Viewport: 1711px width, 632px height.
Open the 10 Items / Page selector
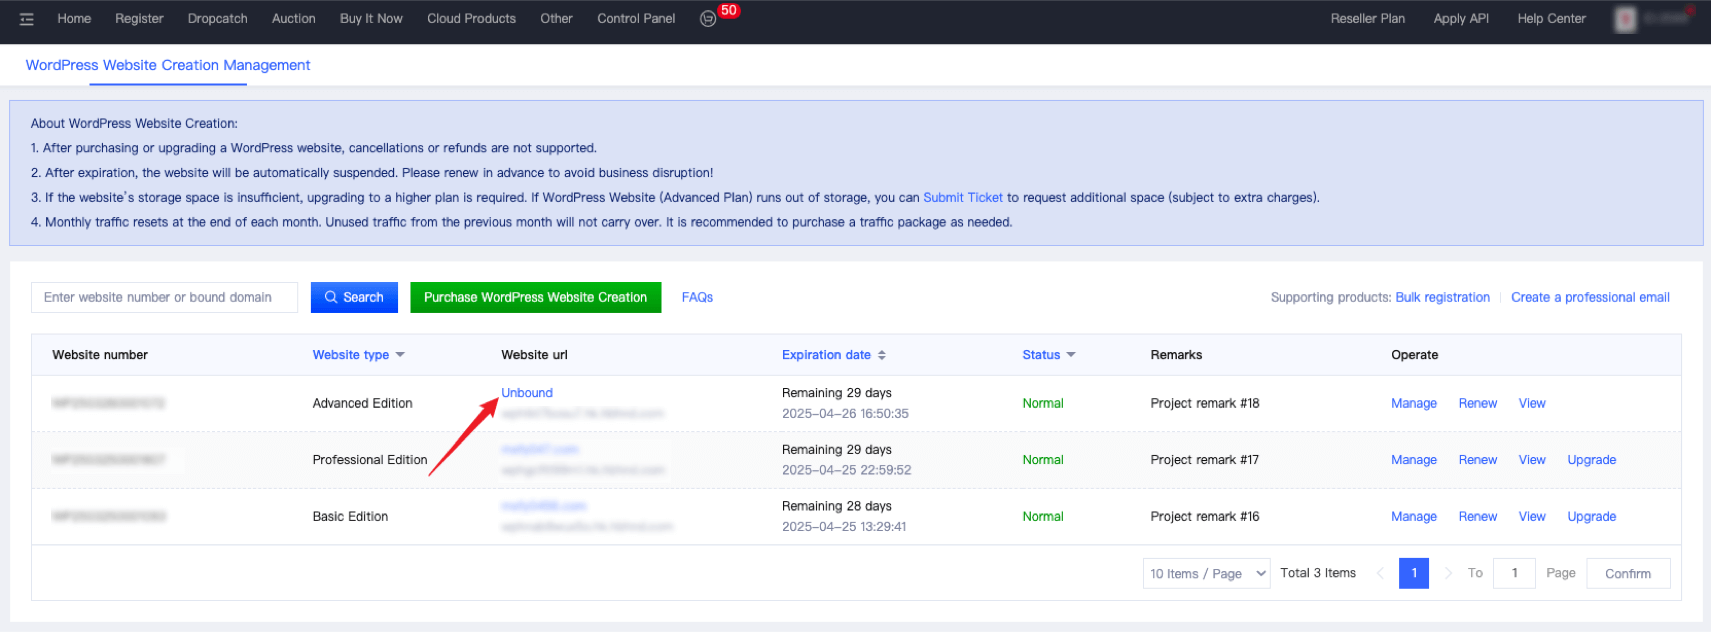[x=1206, y=573]
